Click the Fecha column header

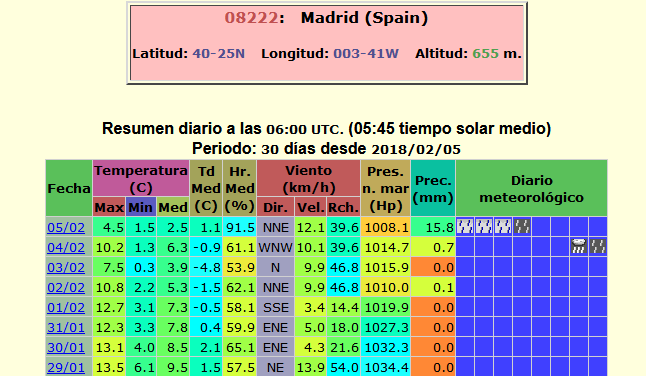click(x=69, y=188)
